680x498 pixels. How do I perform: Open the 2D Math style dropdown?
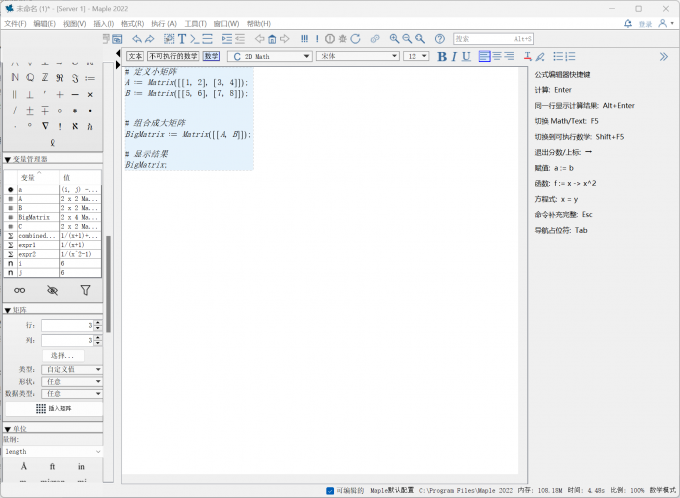269,56
